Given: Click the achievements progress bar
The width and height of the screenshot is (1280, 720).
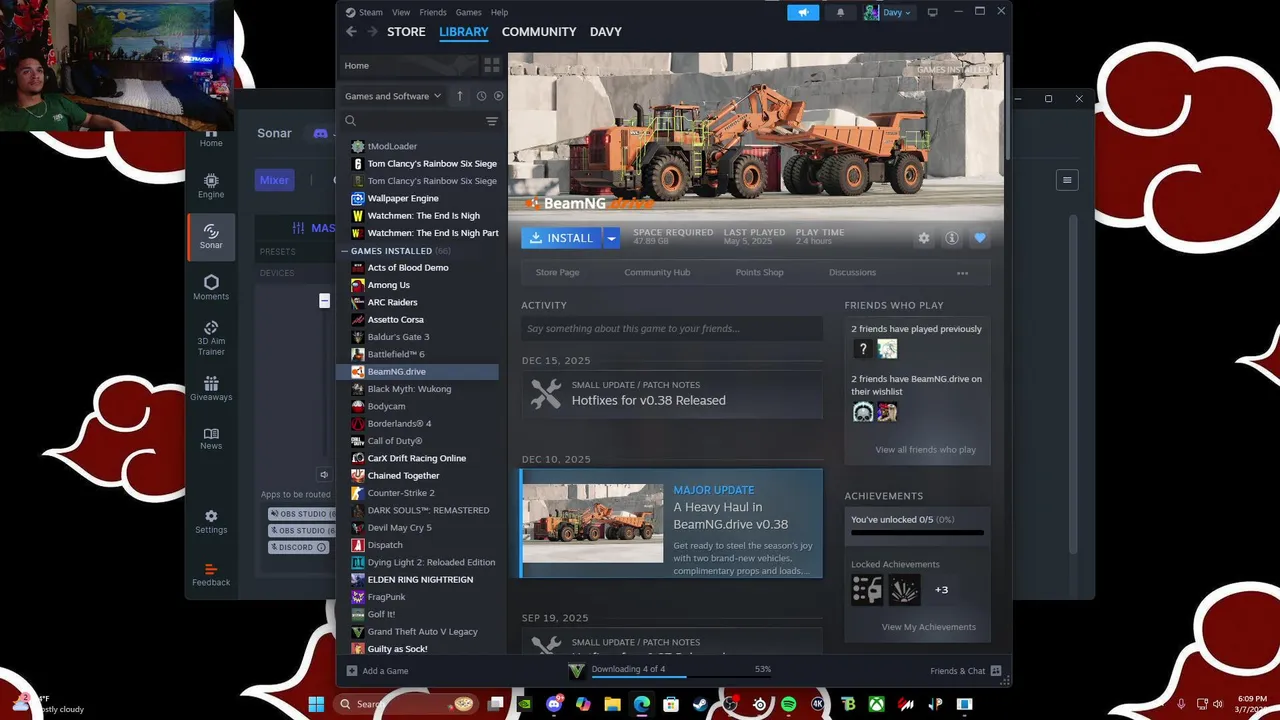Looking at the screenshot, I should [x=917, y=533].
